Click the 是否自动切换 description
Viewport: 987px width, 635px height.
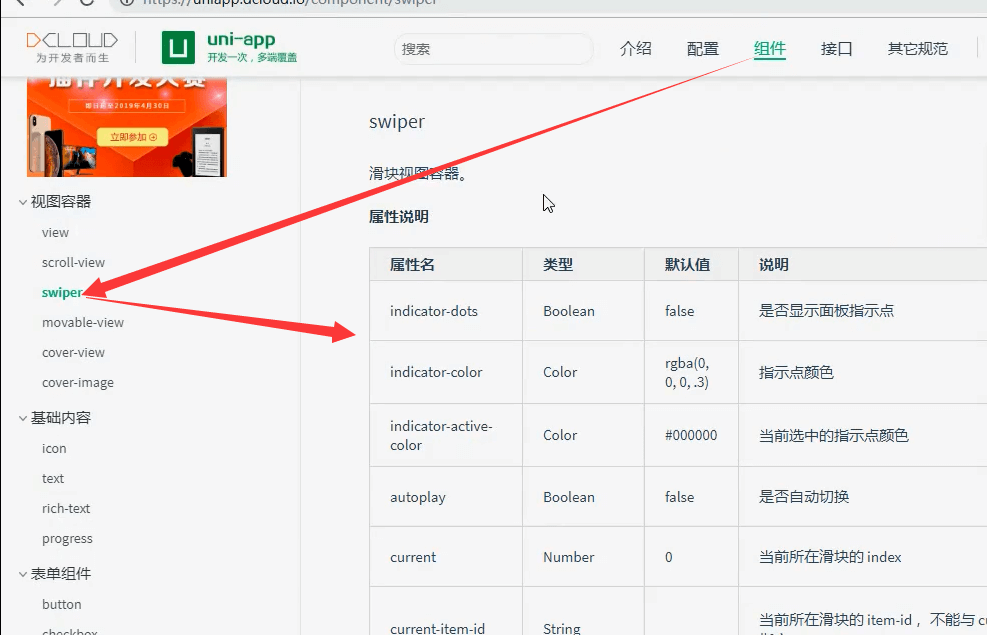pos(804,497)
